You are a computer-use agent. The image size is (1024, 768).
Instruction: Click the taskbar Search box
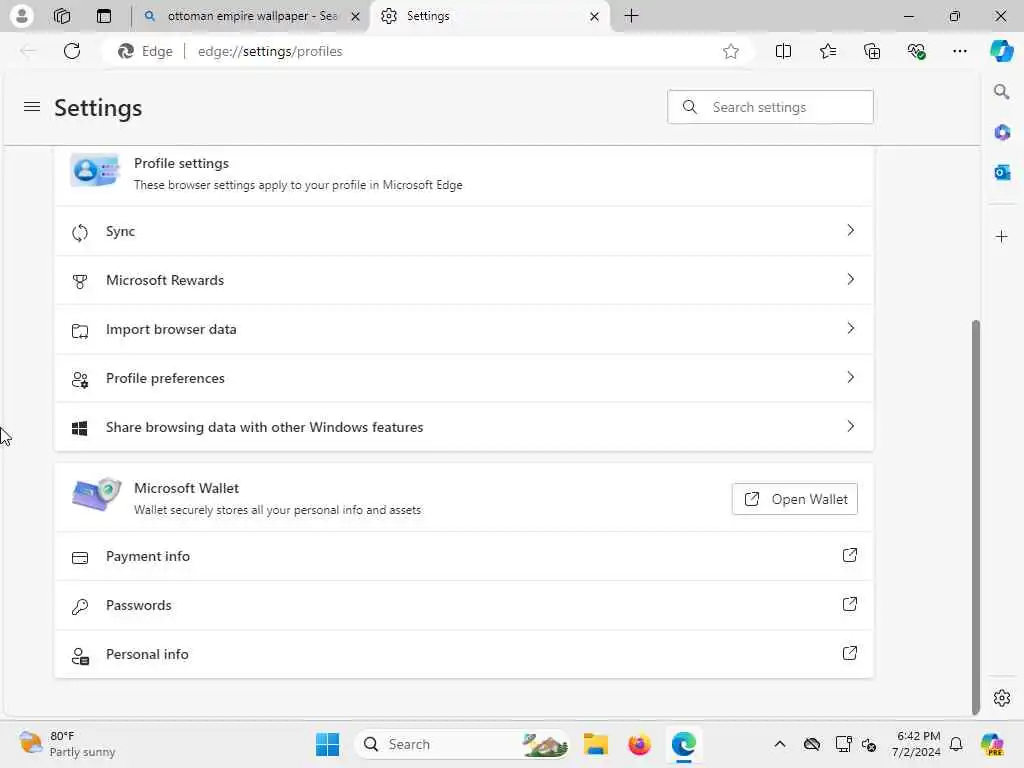point(462,744)
